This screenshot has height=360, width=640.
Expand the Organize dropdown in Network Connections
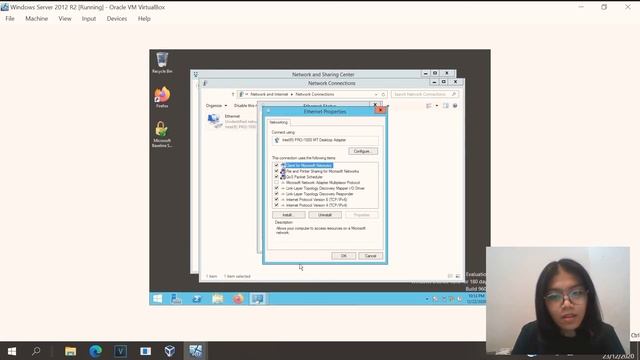[216, 106]
